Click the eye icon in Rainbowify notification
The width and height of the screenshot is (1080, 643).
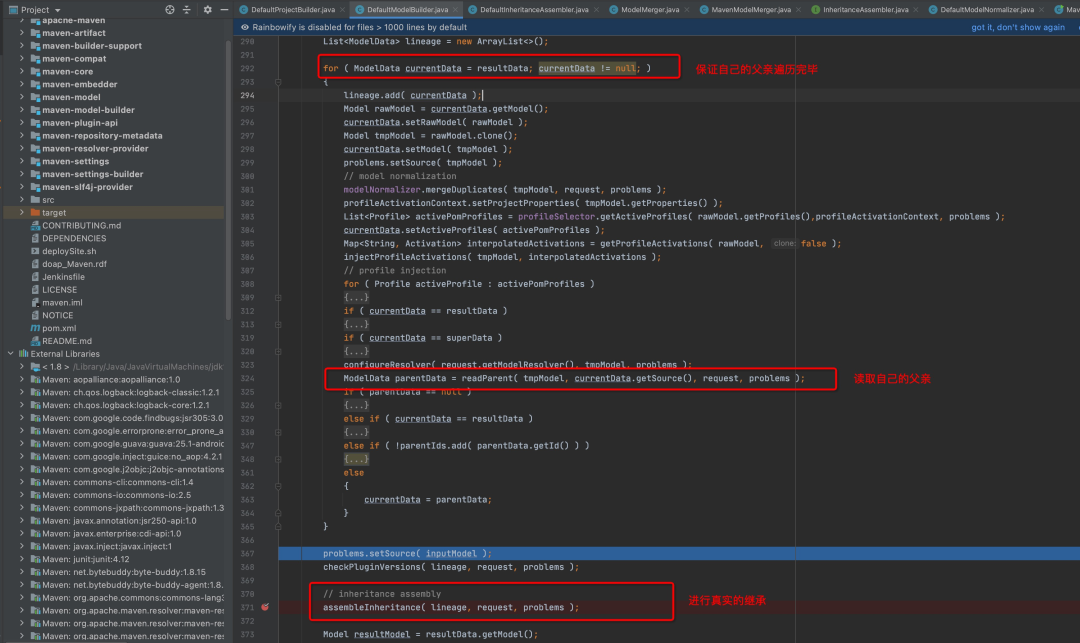[246, 27]
